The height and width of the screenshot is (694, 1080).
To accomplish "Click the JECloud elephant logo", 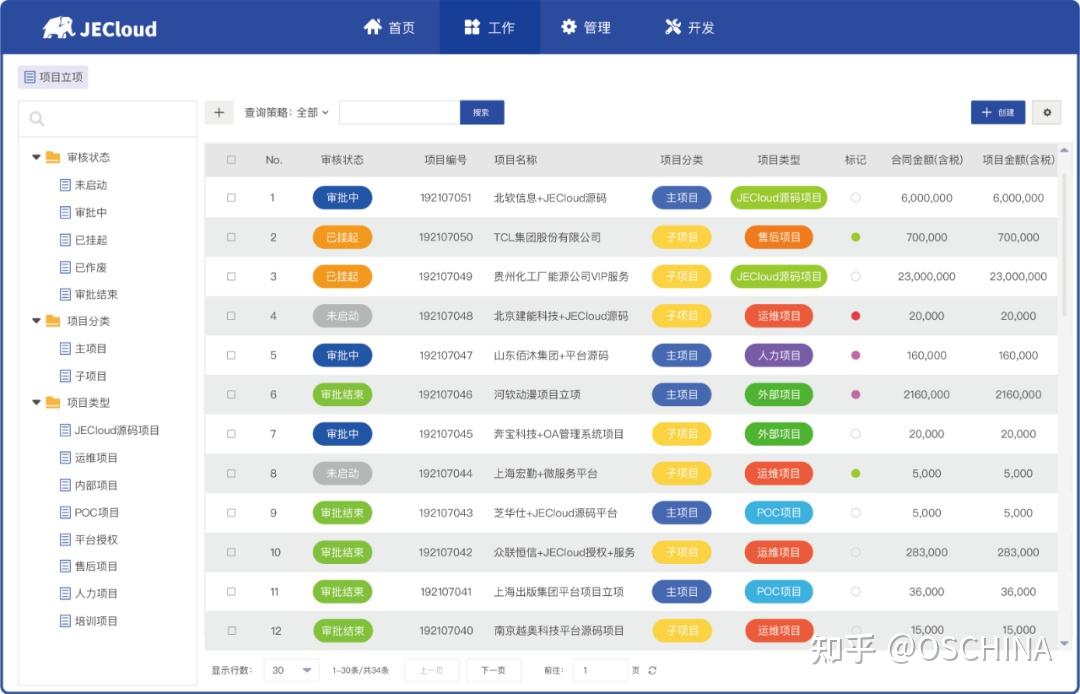I will [x=60, y=28].
